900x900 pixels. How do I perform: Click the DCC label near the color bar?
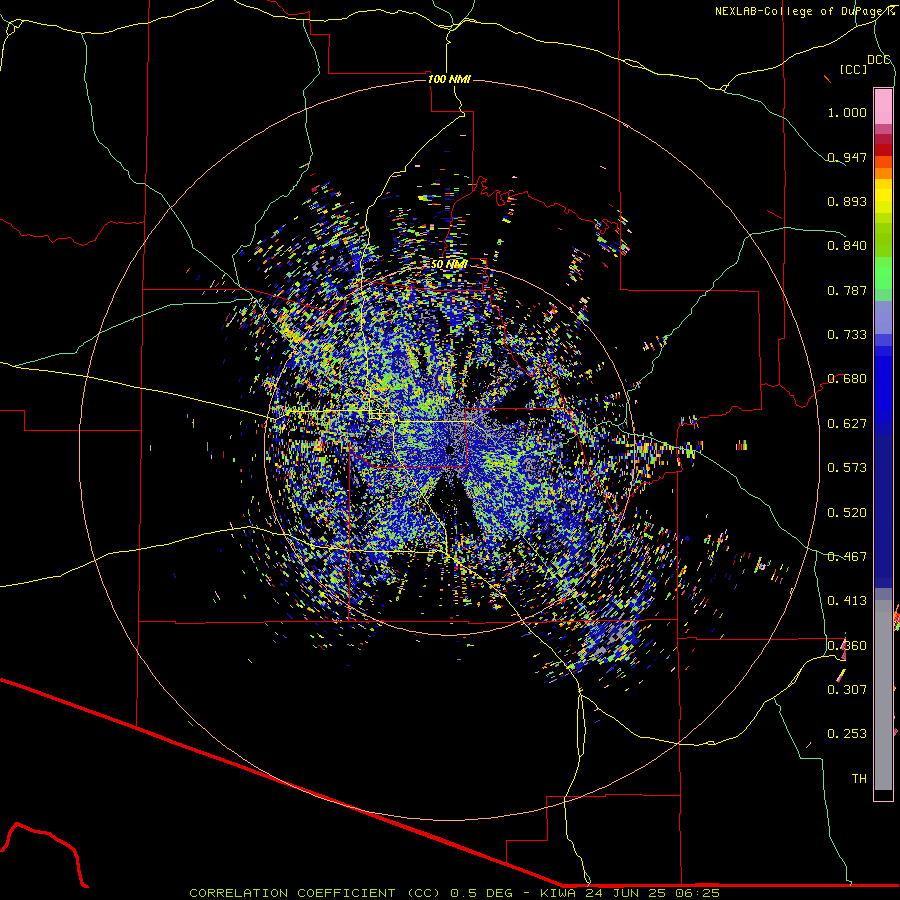pyautogui.click(x=878, y=60)
